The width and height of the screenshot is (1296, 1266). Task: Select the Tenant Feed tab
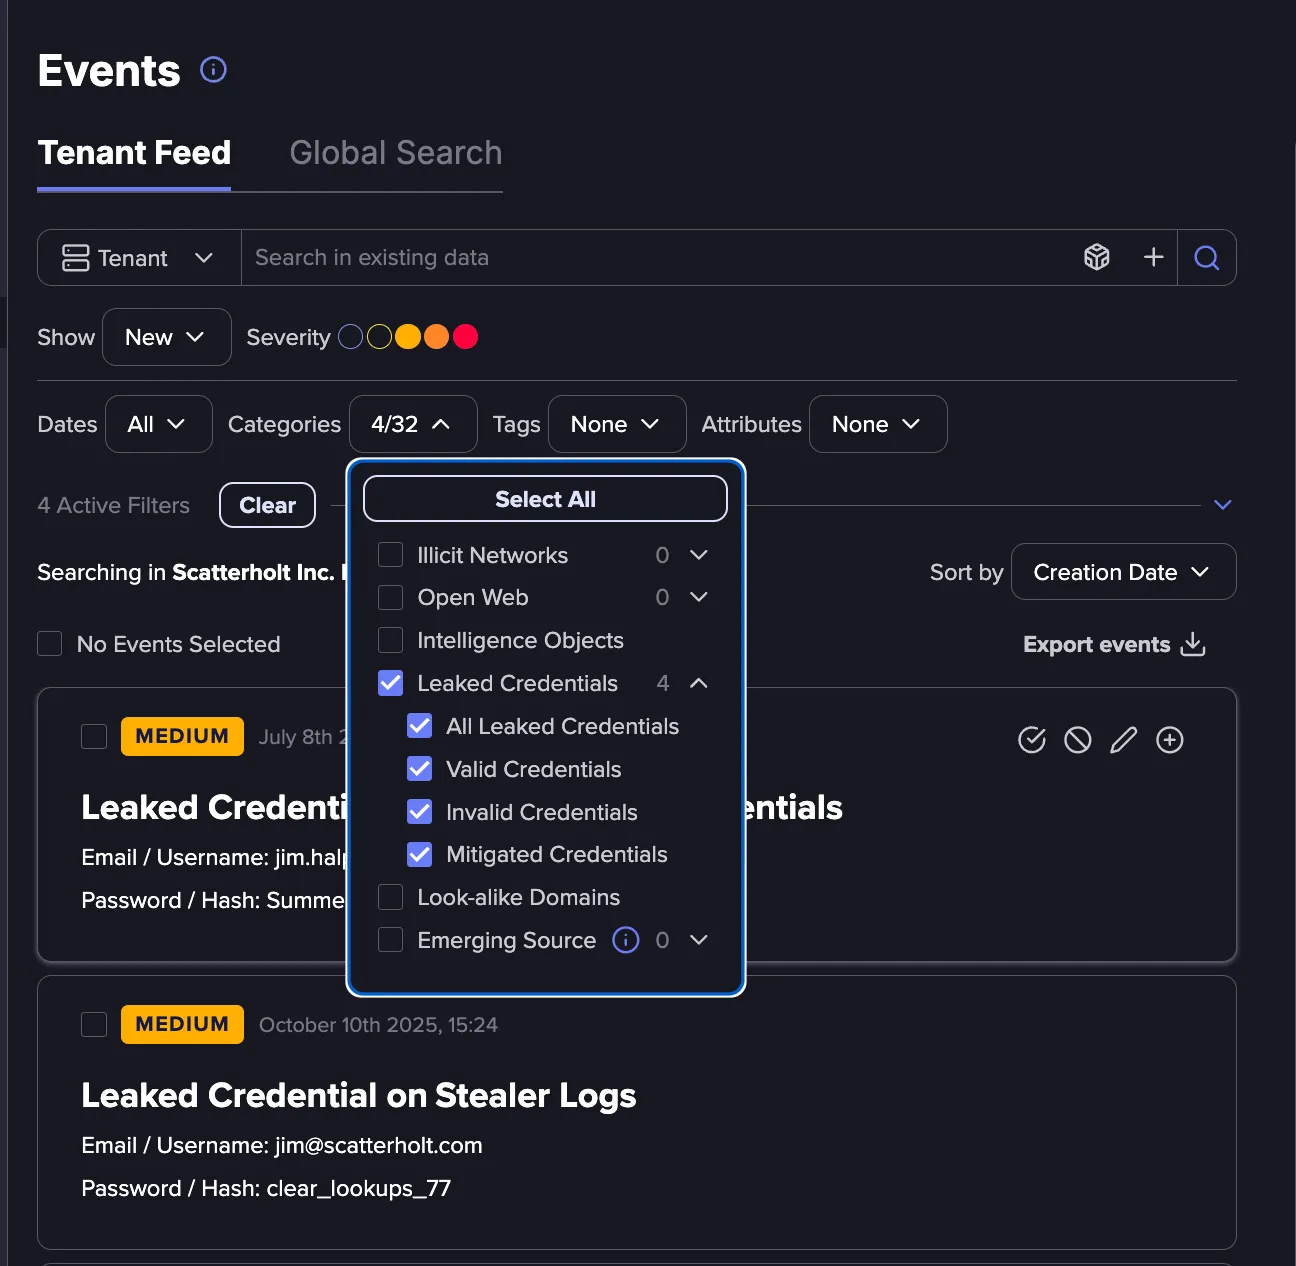click(x=134, y=153)
